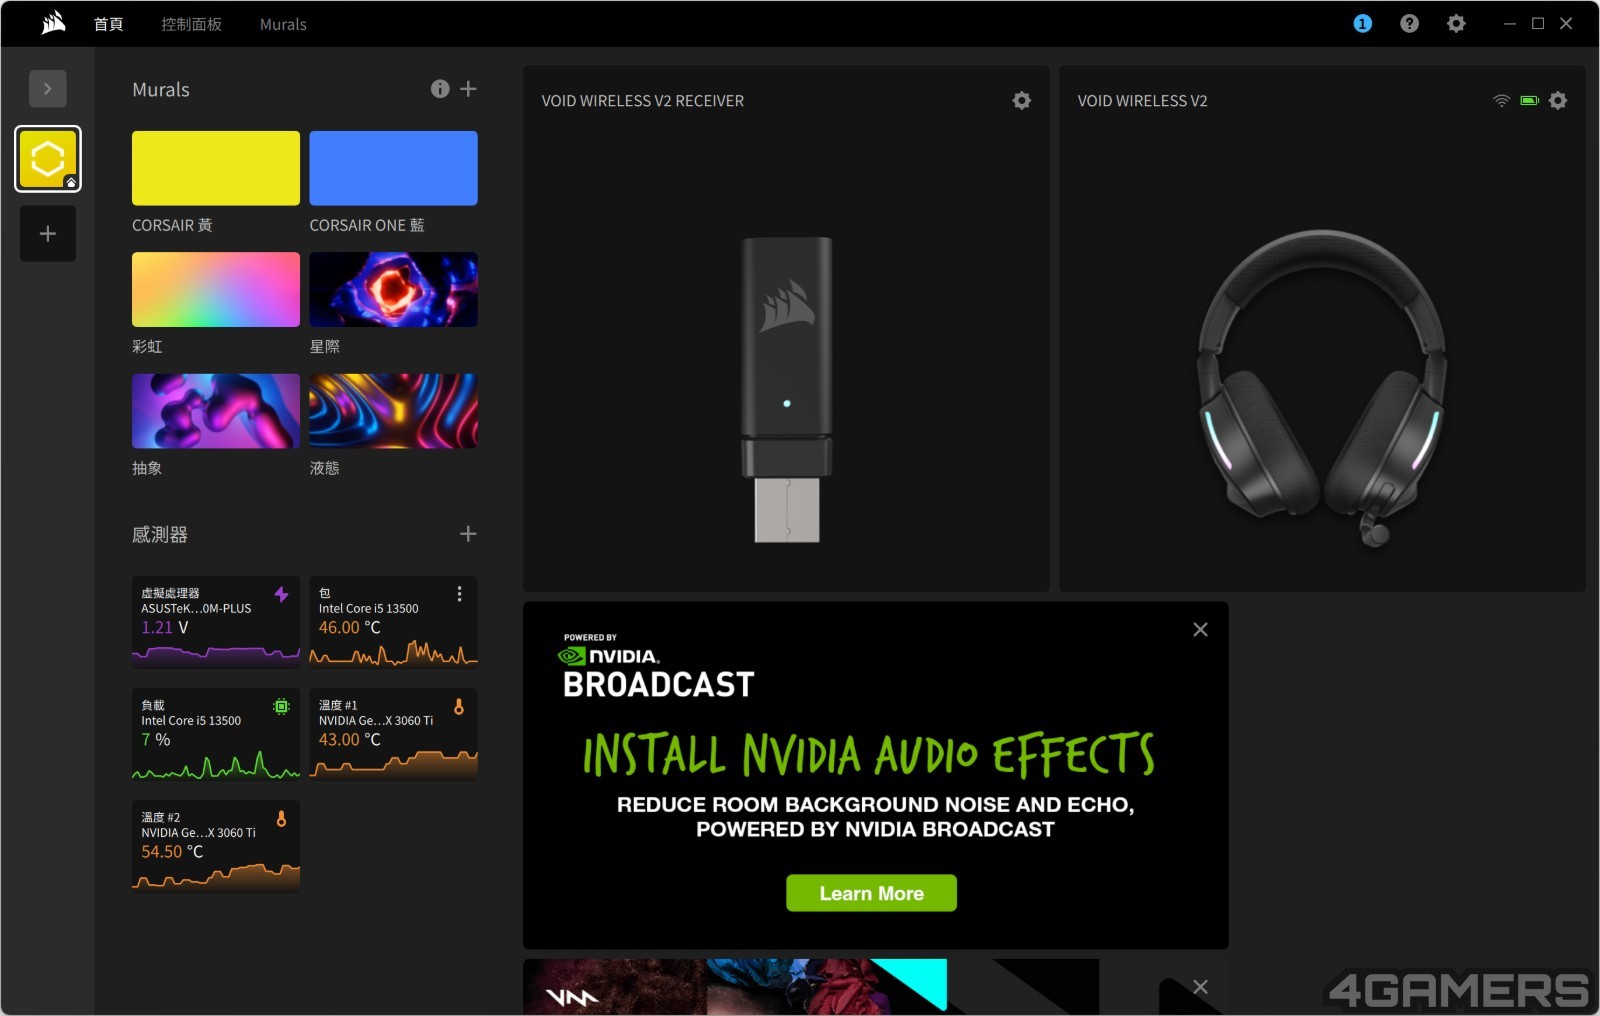Show Murals info icon
The width and height of the screenshot is (1600, 1016).
click(440, 89)
